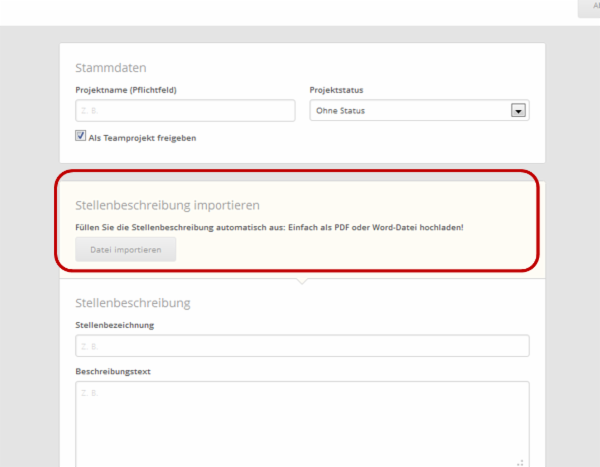Click the 'Projektstatus' field label
This screenshot has width=600, height=467.
pyautogui.click(x=337, y=90)
